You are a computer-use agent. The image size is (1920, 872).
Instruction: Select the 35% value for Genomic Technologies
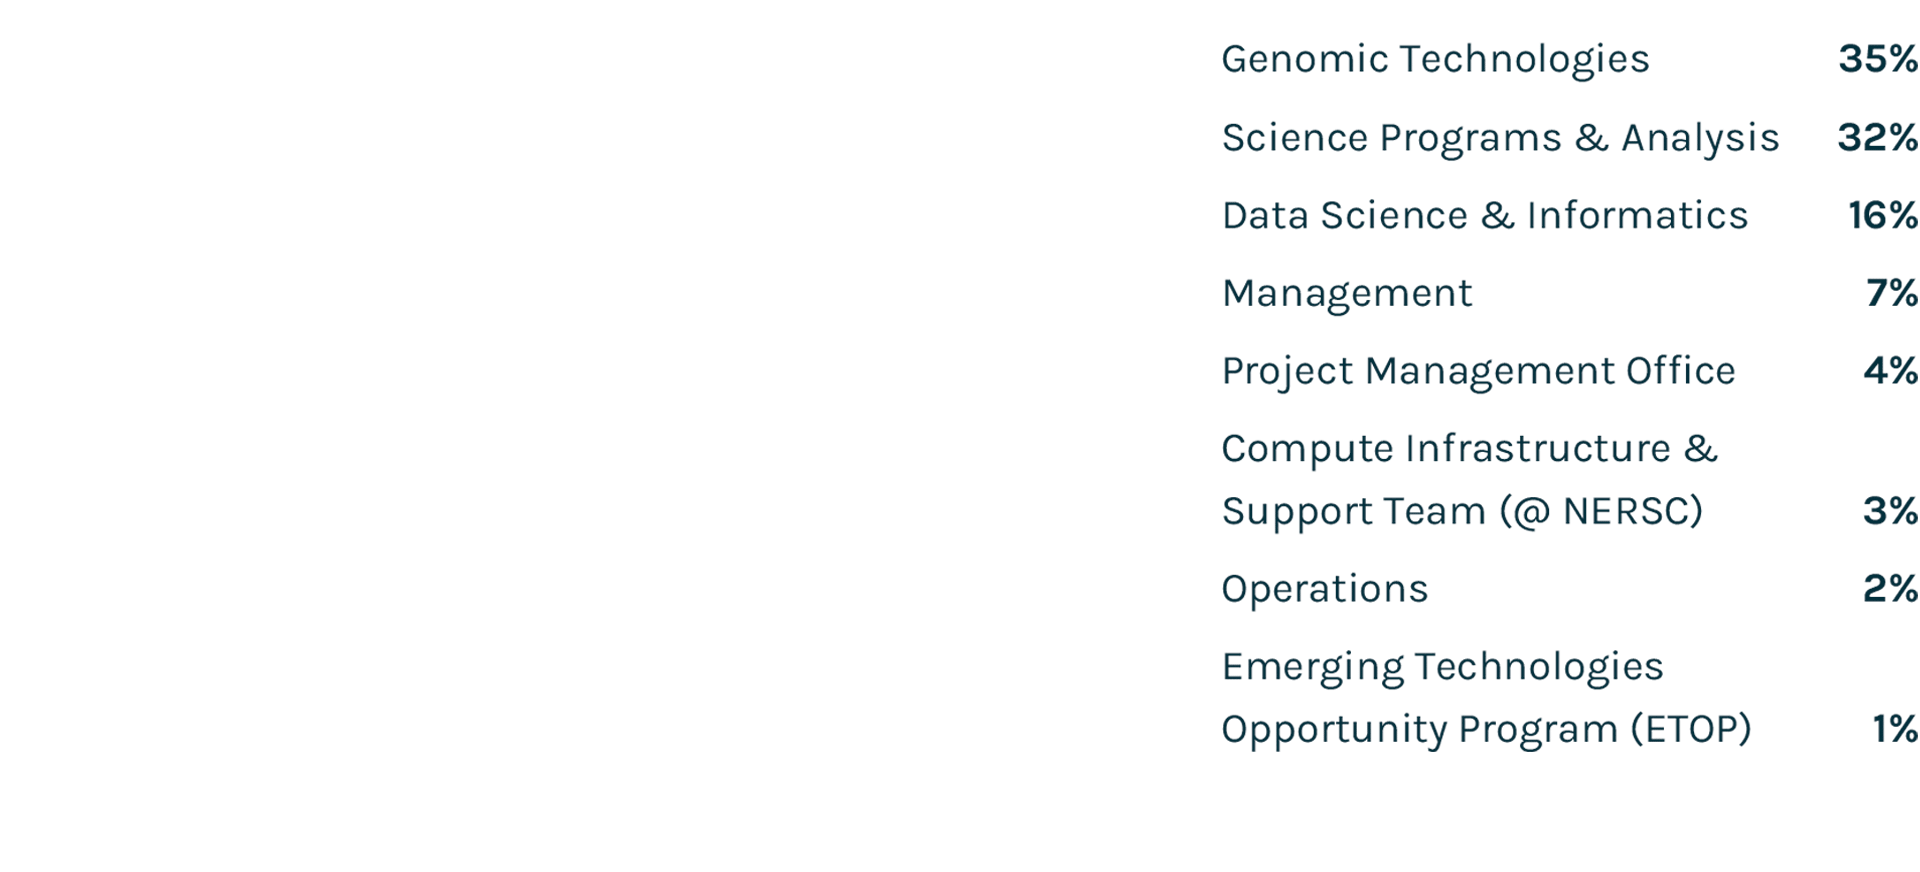pos(1878,59)
